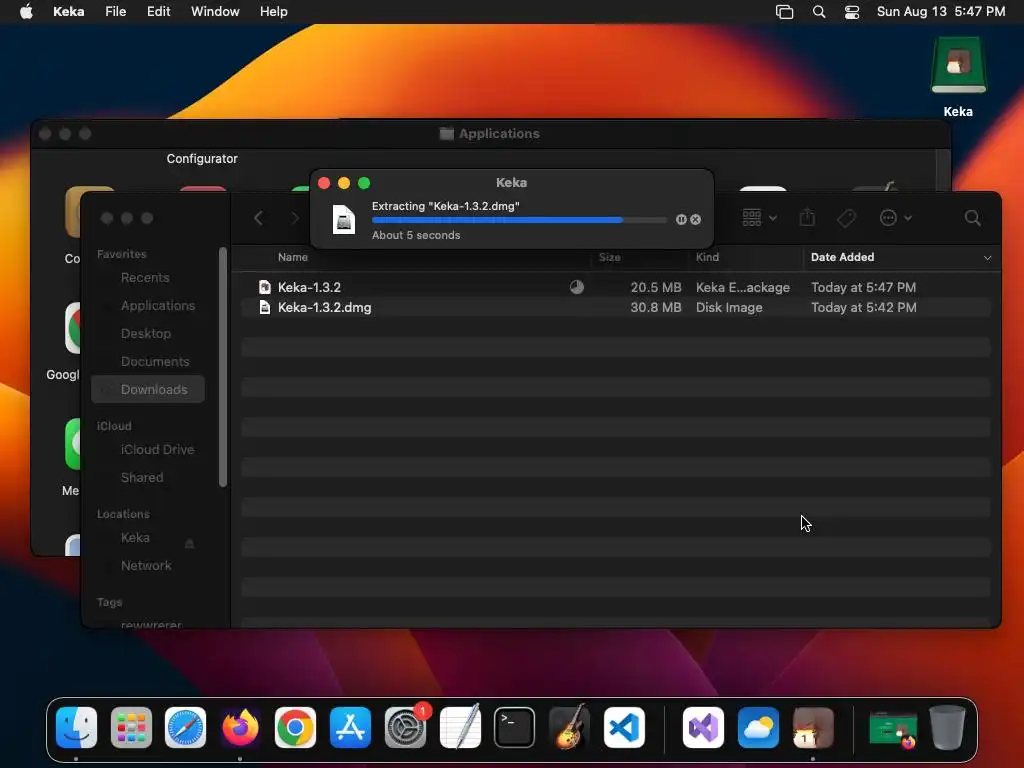Go forward in Finder window
The image size is (1024, 768).
coord(295,218)
